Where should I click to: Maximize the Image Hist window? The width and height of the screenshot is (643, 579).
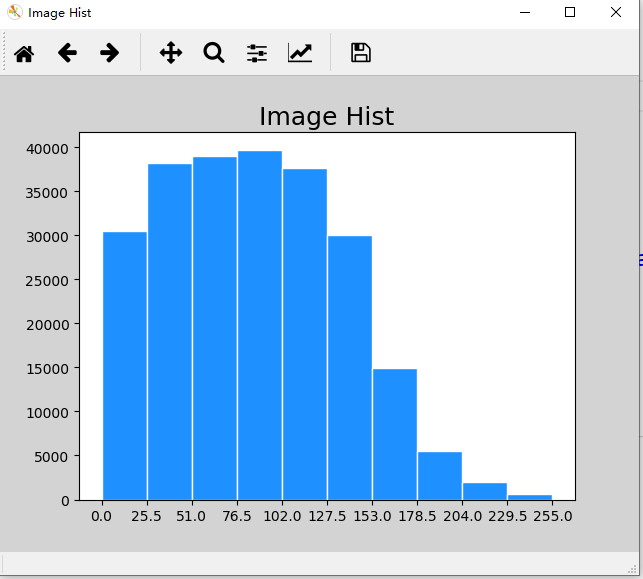[570, 12]
